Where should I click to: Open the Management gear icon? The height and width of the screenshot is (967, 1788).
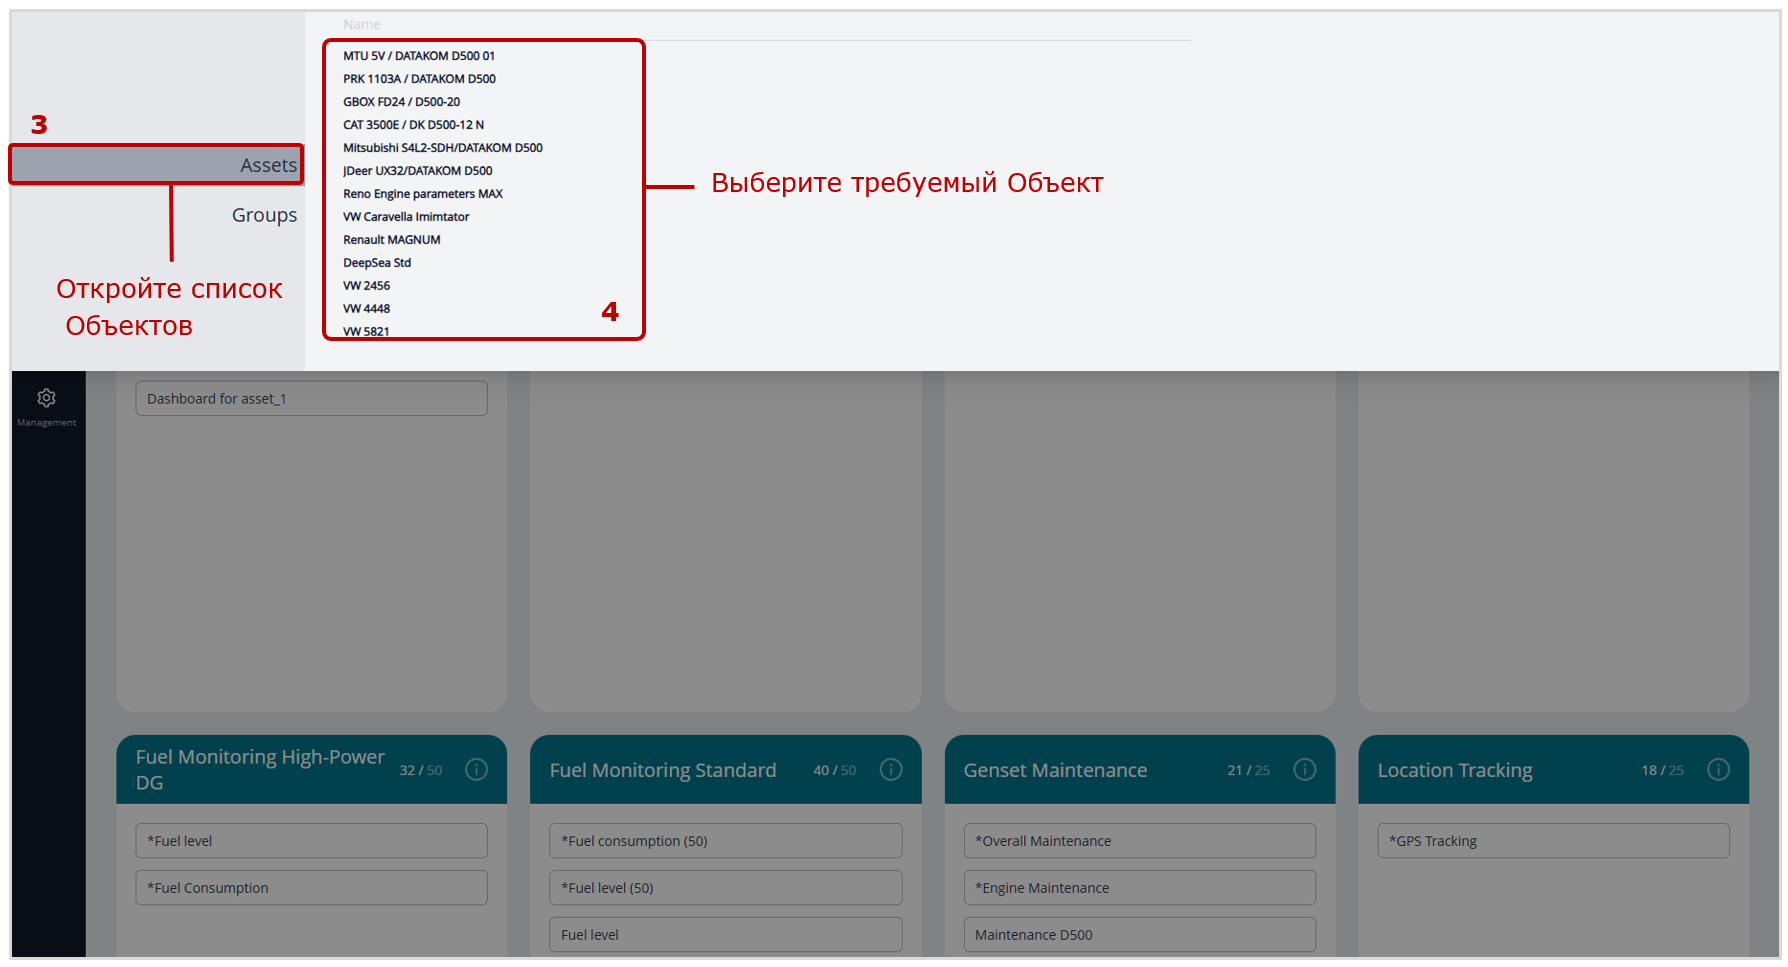point(46,399)
